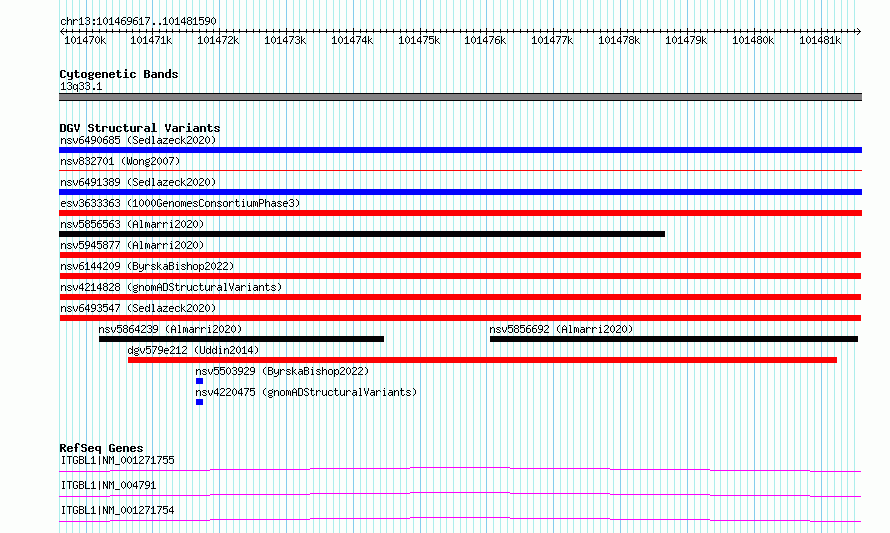890x533 pixels.
Task: Click the 101478k ruler position
Action: coord(619,40)
